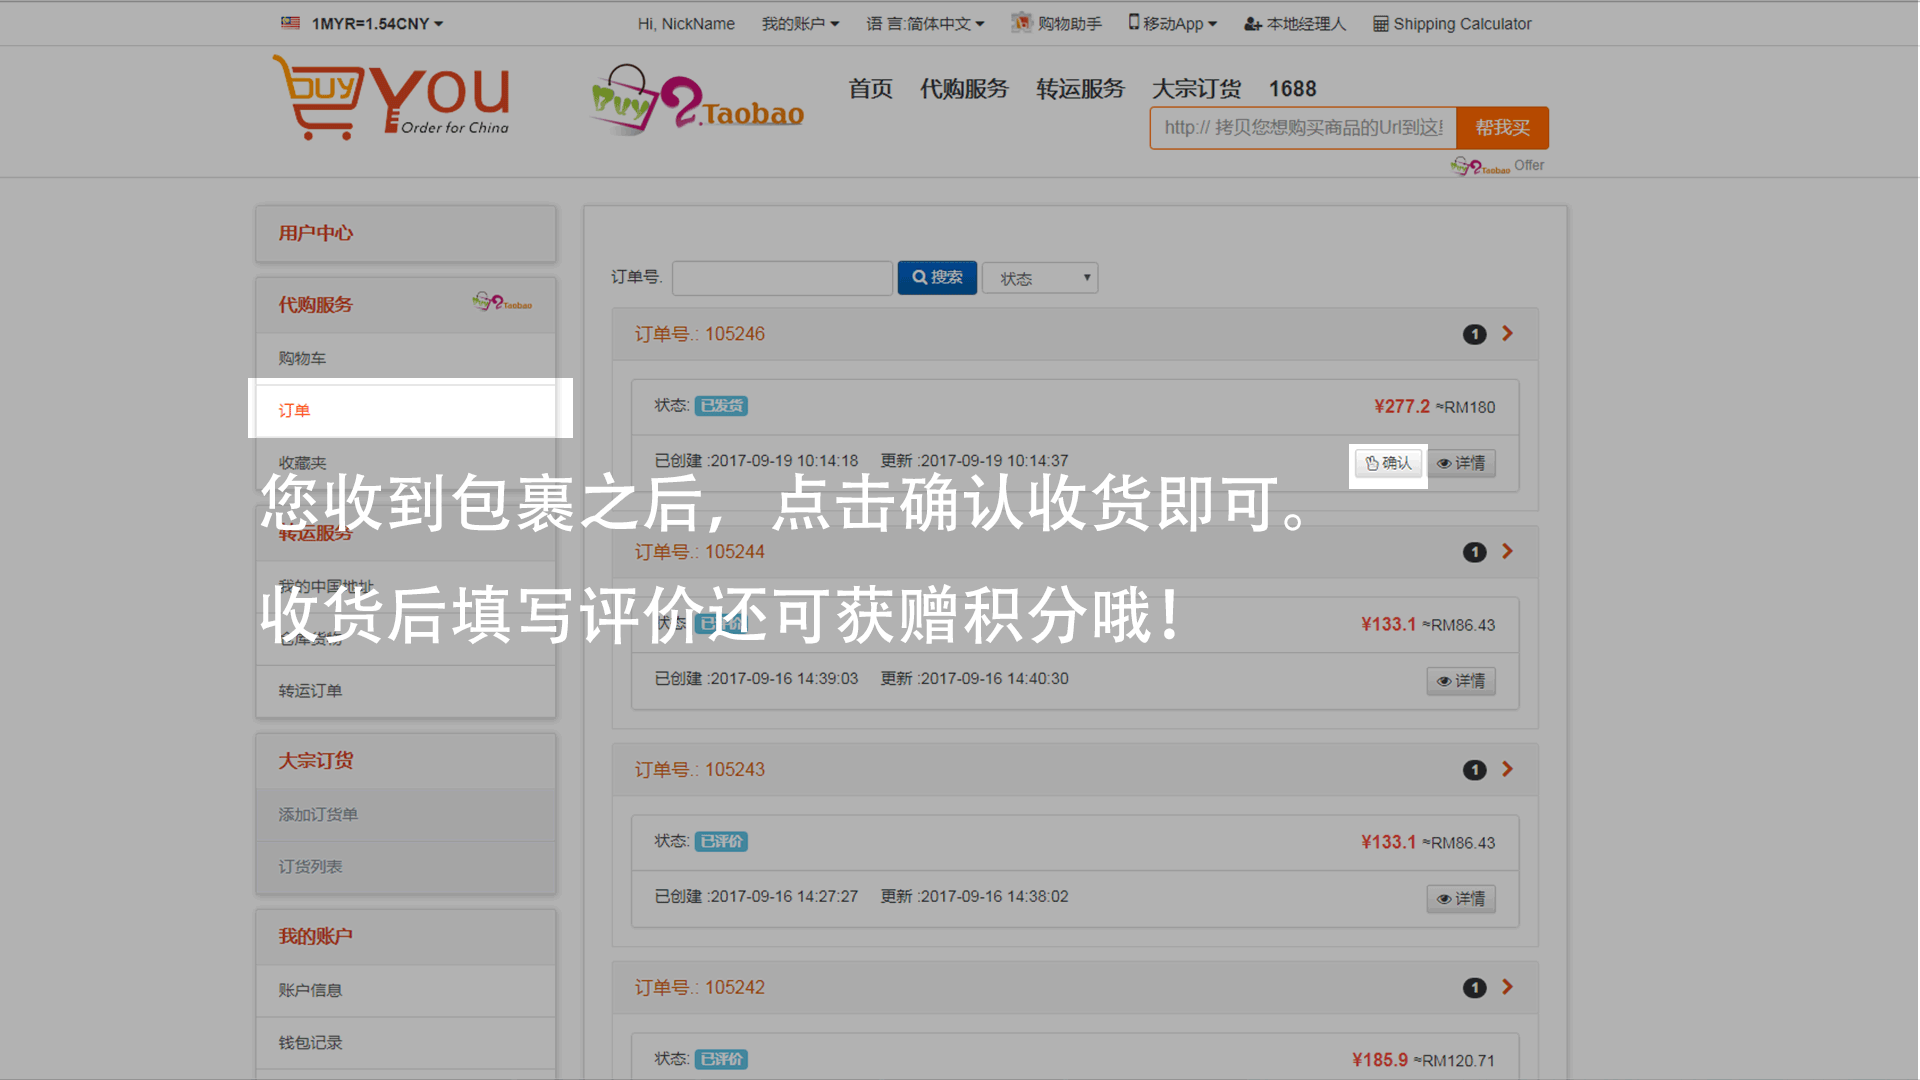1920x1080 pixels.
Task: View 详情 of order 105244
Action: pyautogui.click(x=1461, y=681)
